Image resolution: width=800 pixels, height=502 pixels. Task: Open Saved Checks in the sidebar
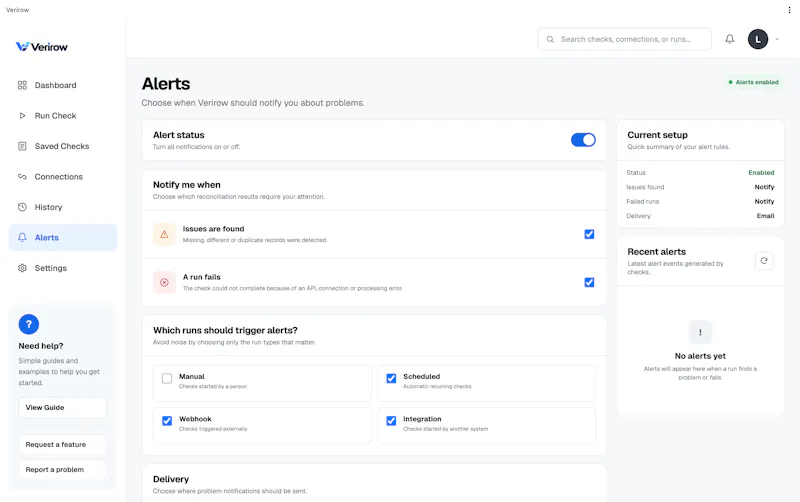coord(62,146)
